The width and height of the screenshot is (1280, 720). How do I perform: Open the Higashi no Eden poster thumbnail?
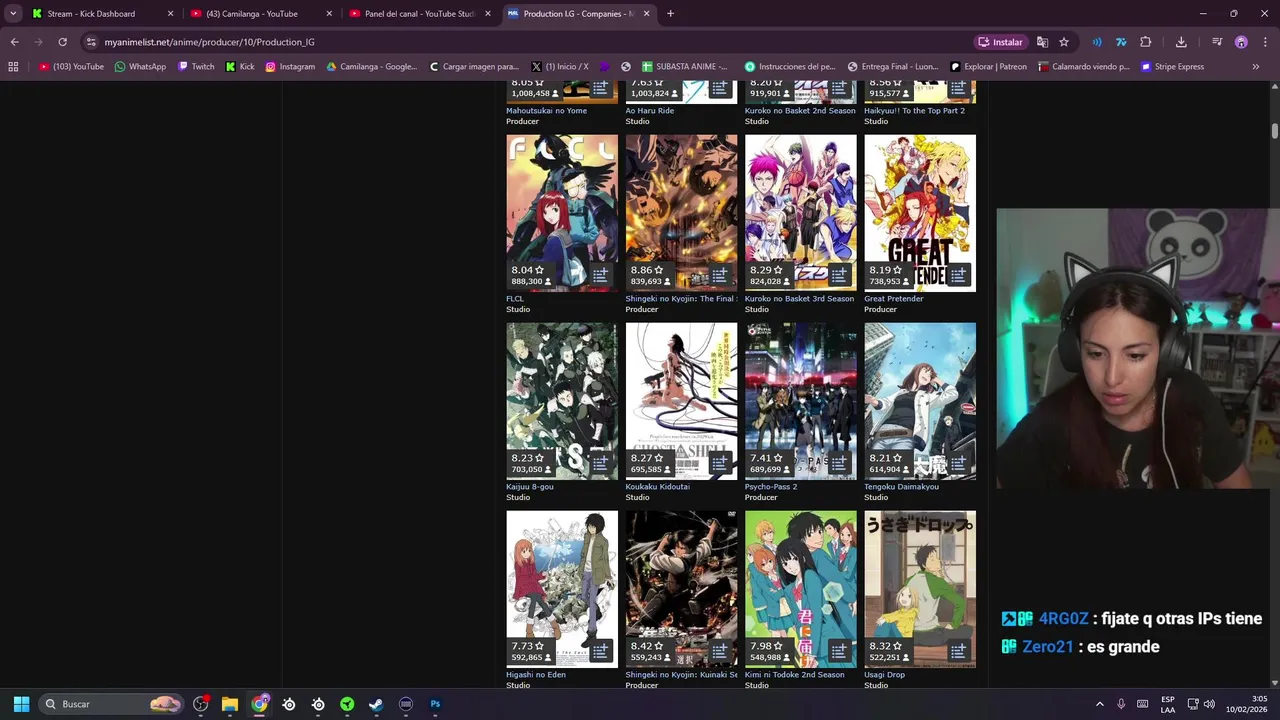[562, 589]
